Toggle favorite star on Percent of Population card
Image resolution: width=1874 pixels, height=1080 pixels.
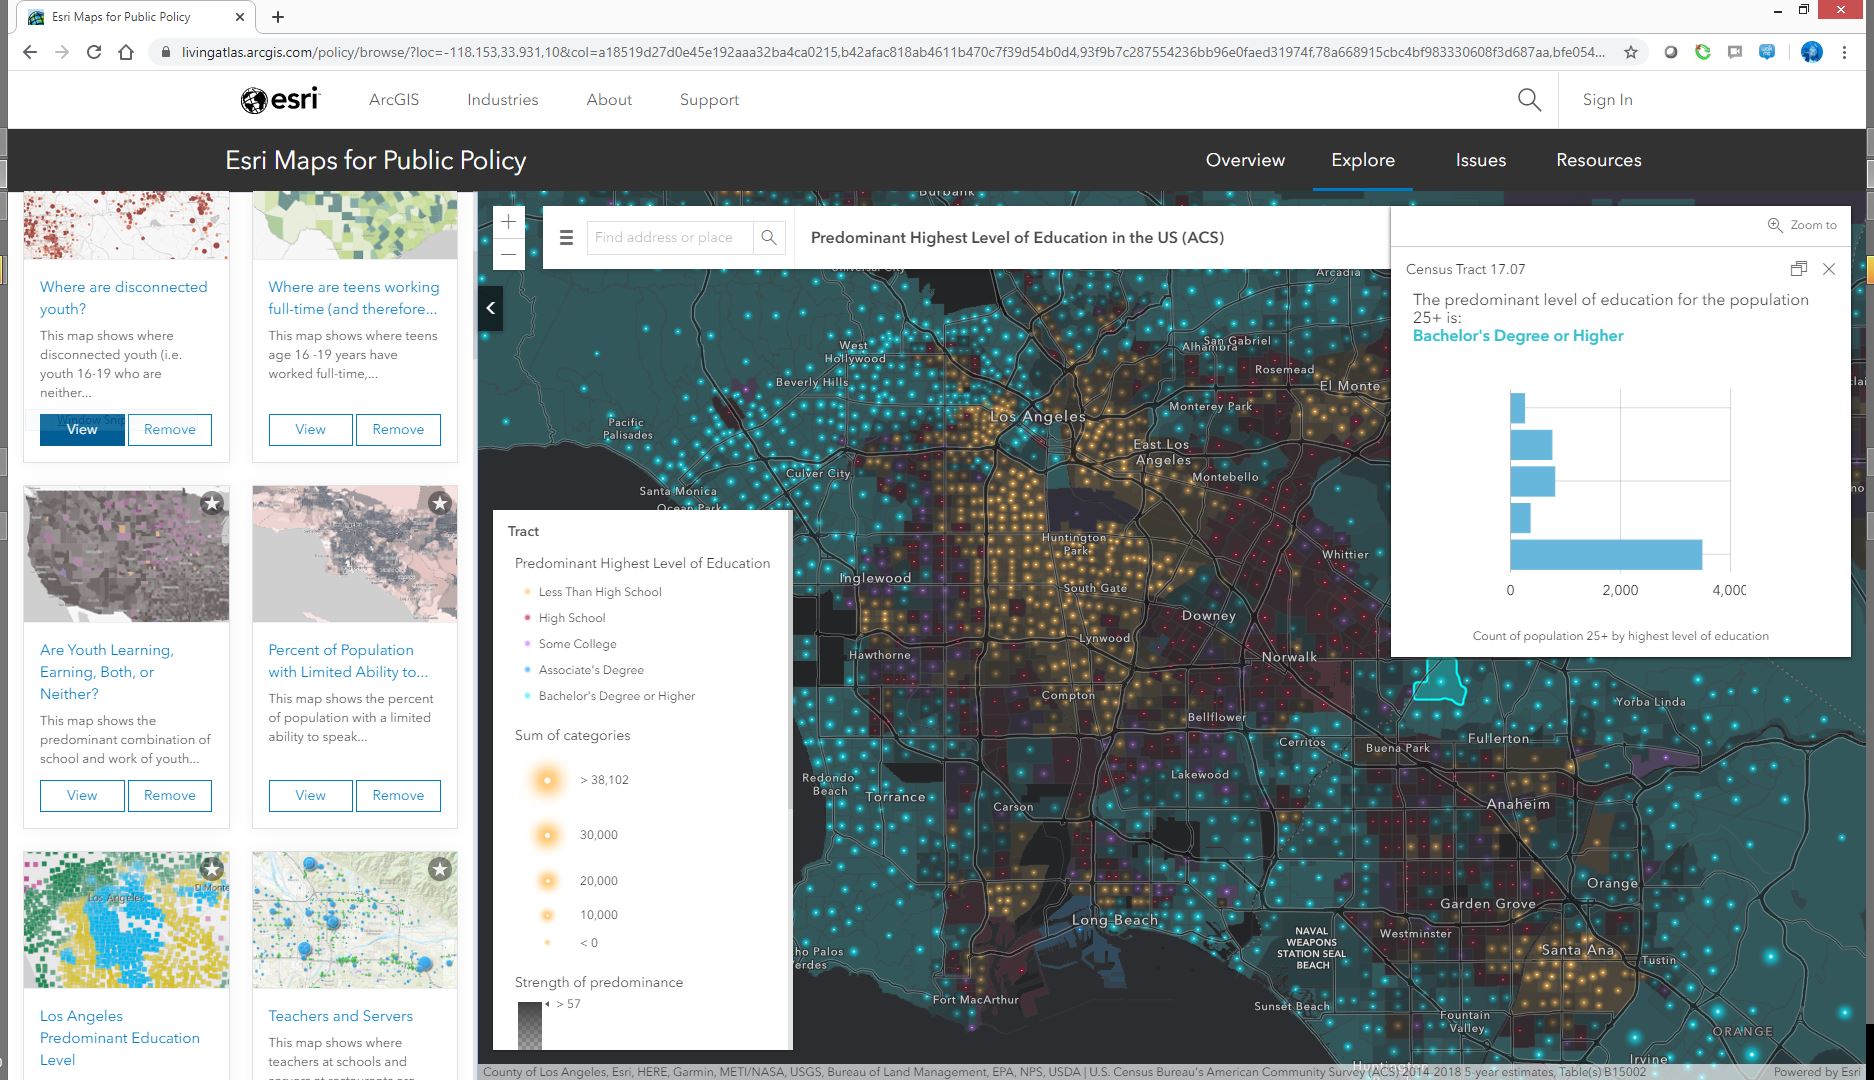(439, 503)
